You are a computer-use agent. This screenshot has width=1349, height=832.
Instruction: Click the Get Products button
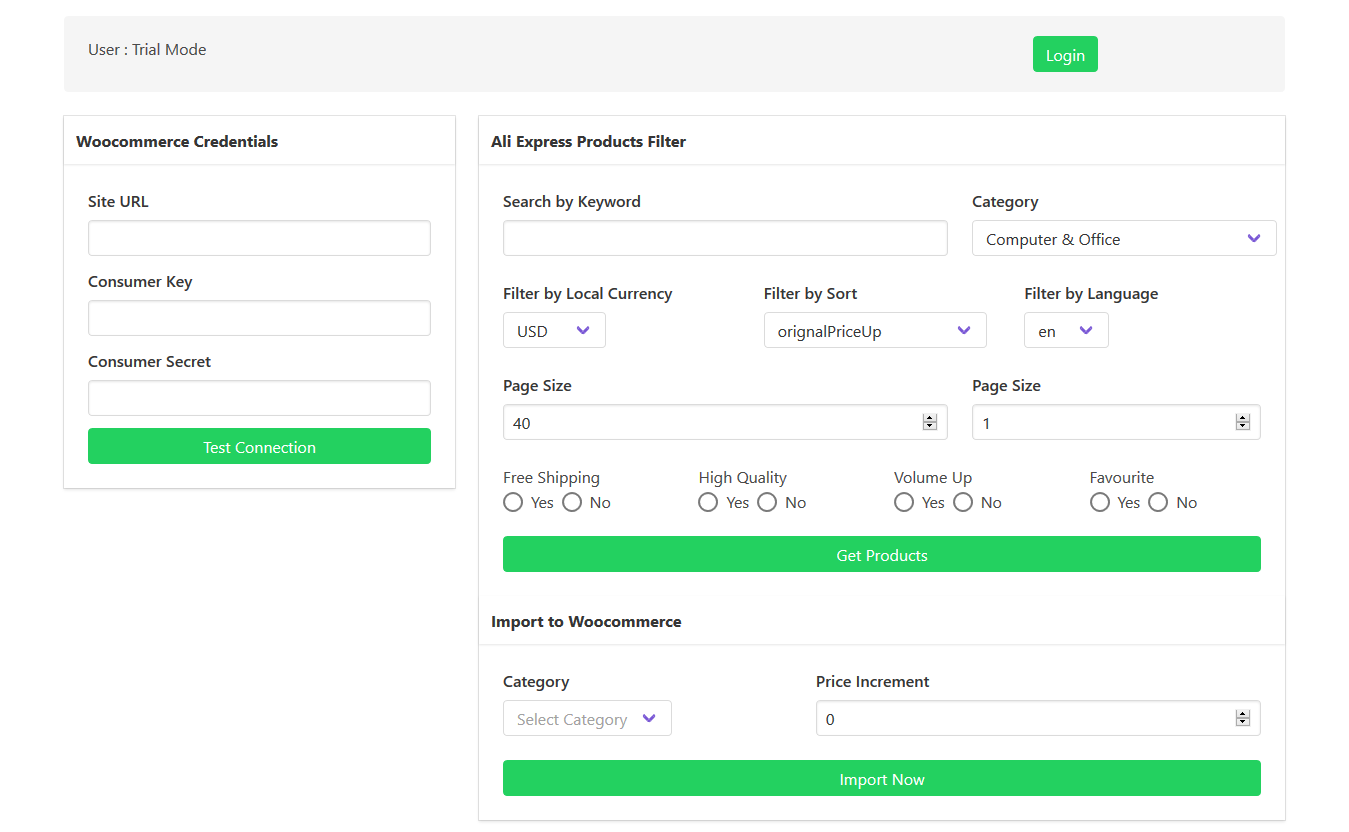tap(882, 554)
